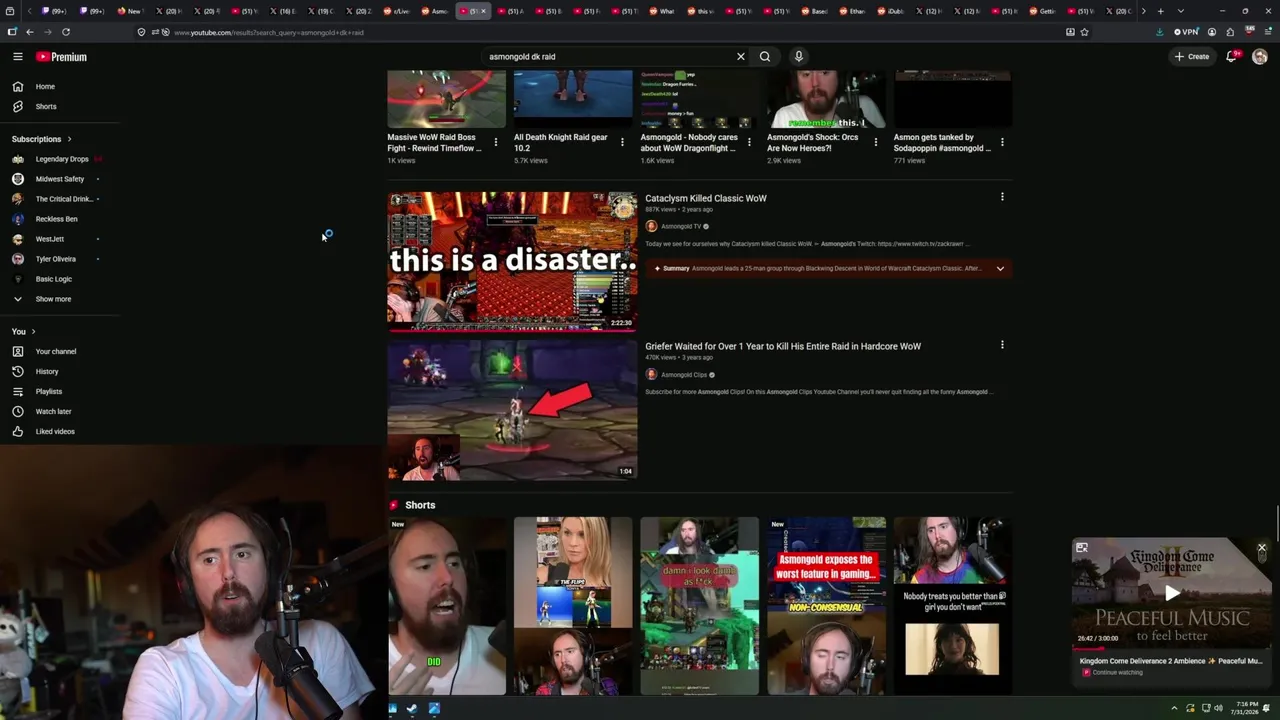Open Cataclysm Killed Classic WoW video title
The width and height of the screenshot is (1280, 720).
coord(706,198)
